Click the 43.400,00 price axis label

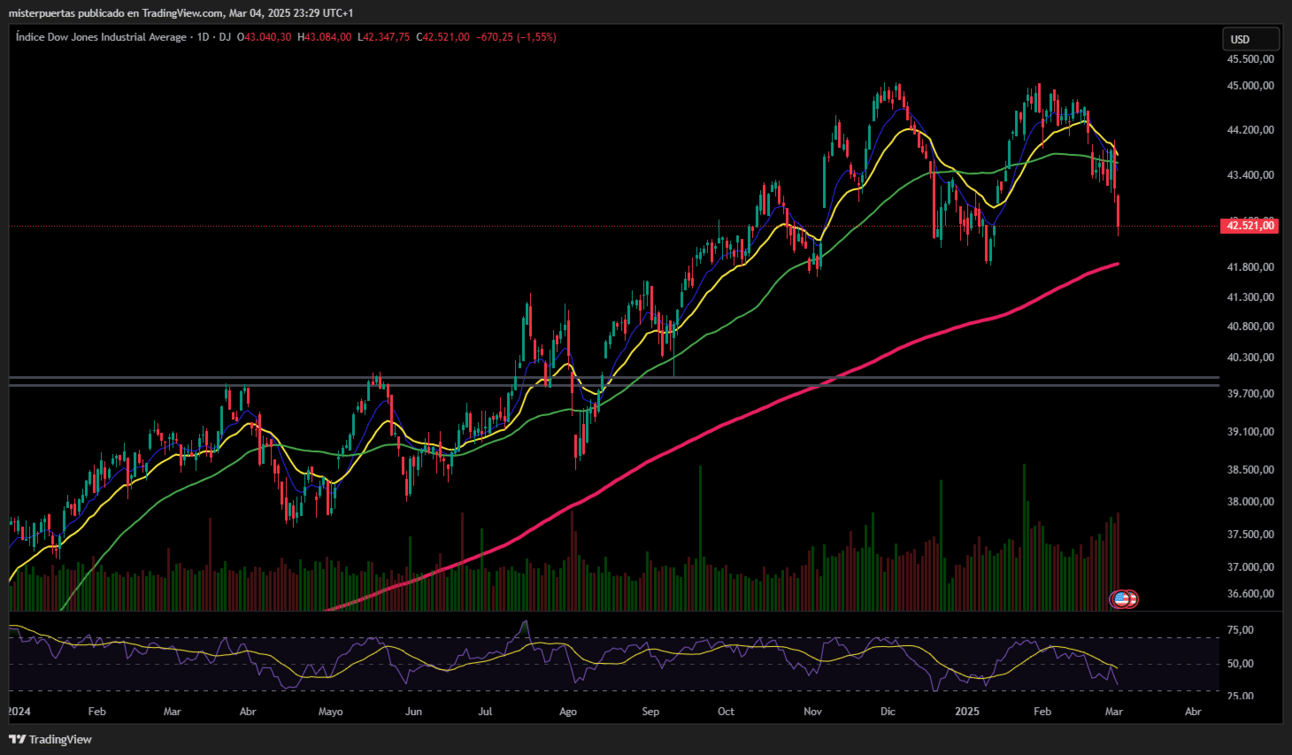point(1251,176)
